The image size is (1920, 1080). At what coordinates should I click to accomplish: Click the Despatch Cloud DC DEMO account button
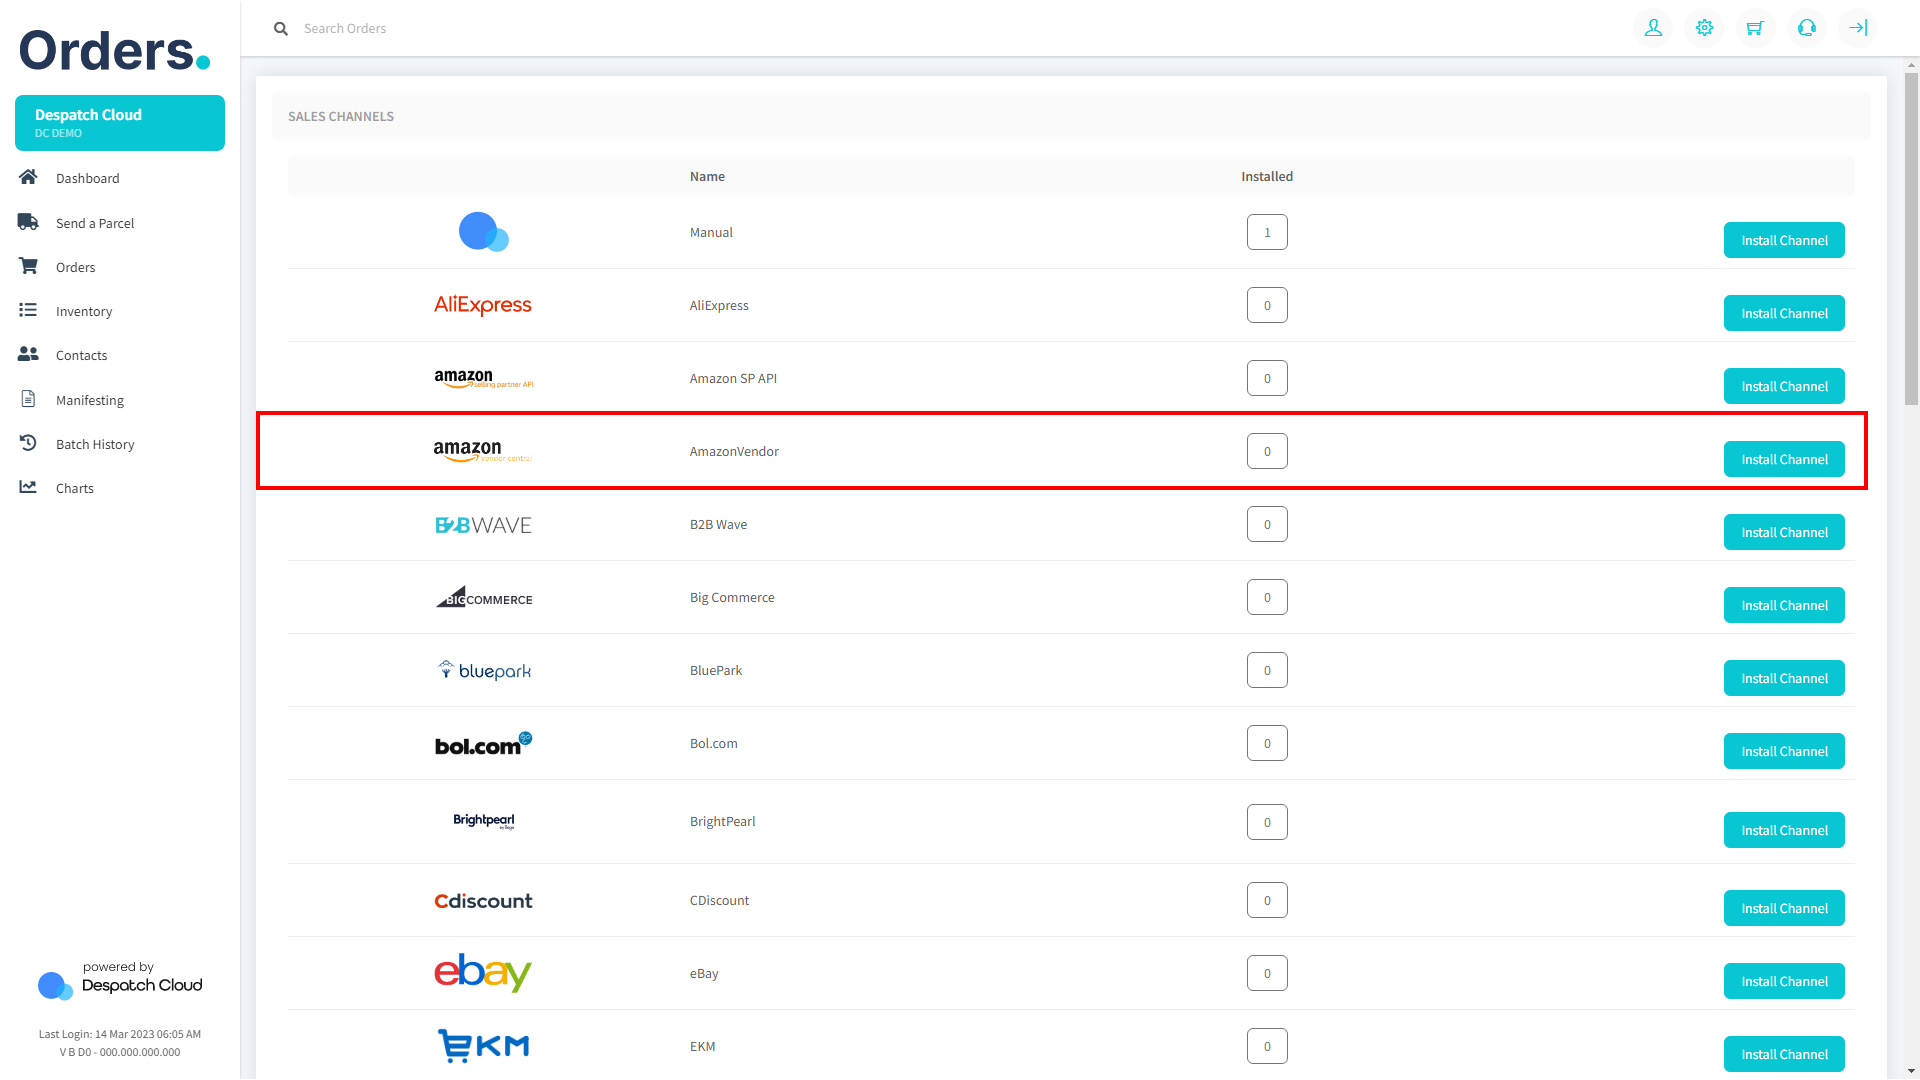click(120, 123)
